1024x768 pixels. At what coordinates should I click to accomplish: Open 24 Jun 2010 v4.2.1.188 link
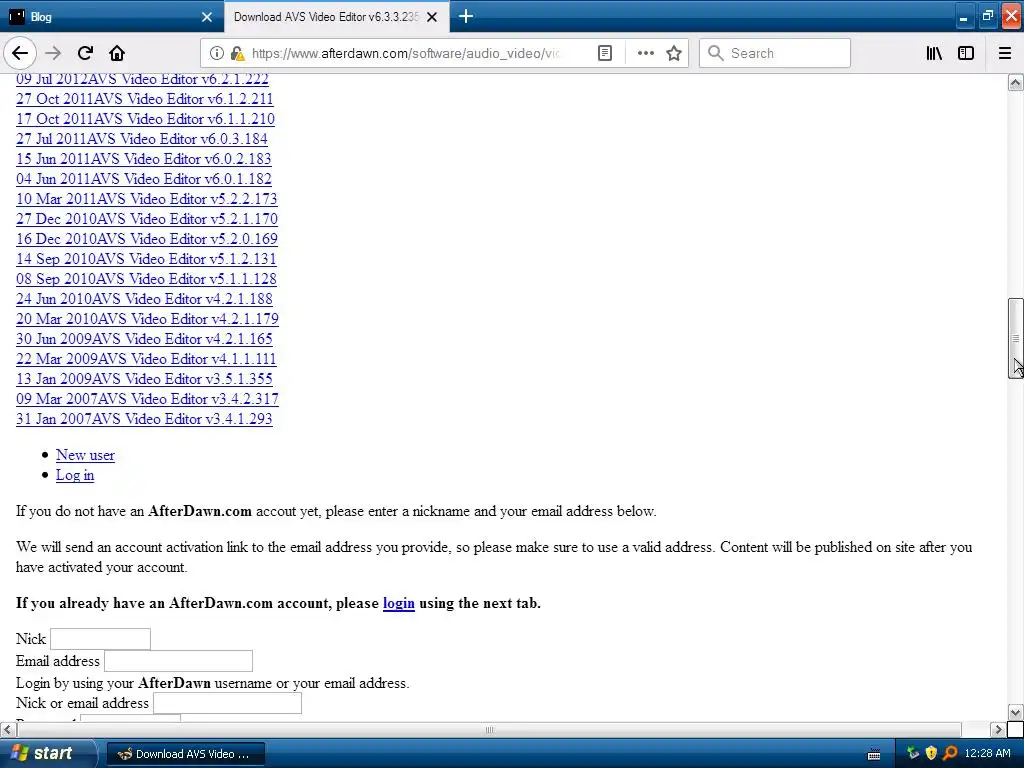(144, 299)
